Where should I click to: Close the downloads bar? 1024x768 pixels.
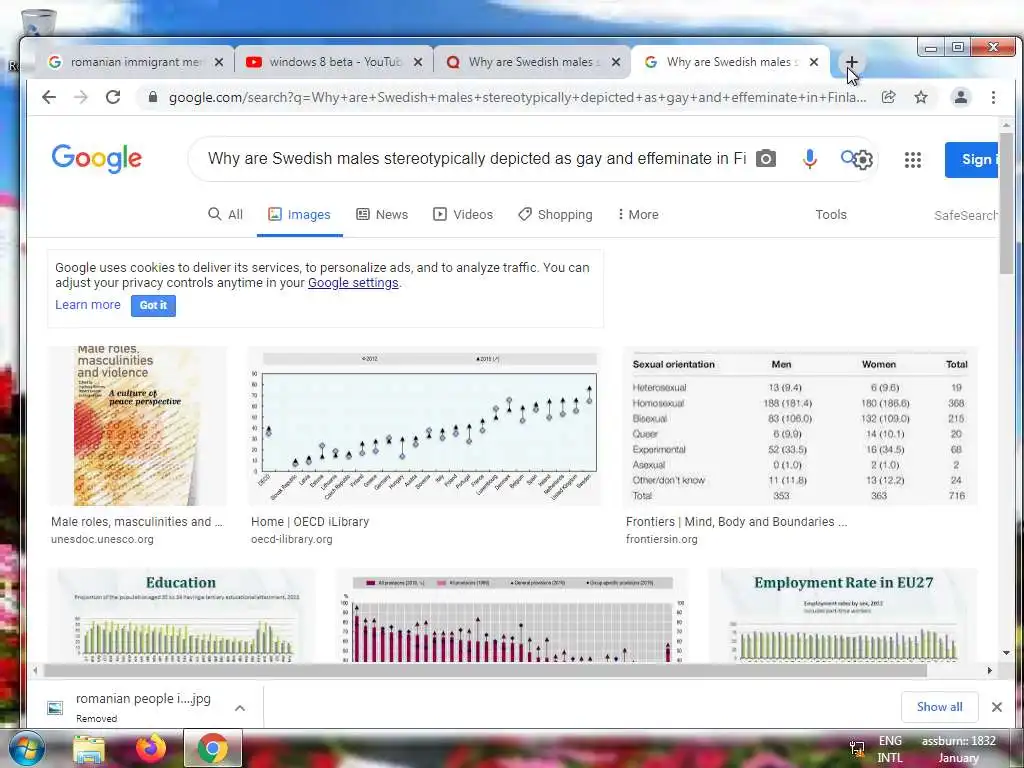point(997,707)
